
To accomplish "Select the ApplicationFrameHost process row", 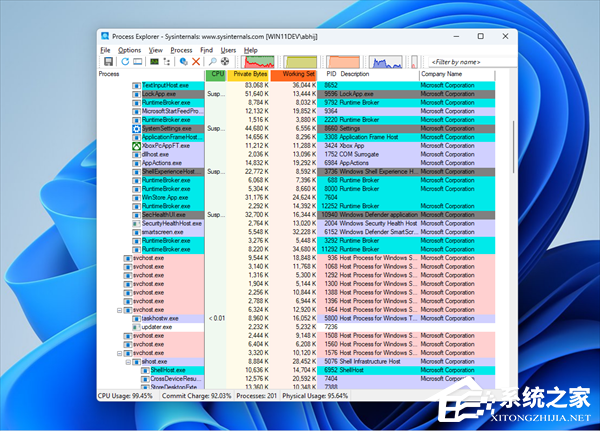I will click(297, 137).
